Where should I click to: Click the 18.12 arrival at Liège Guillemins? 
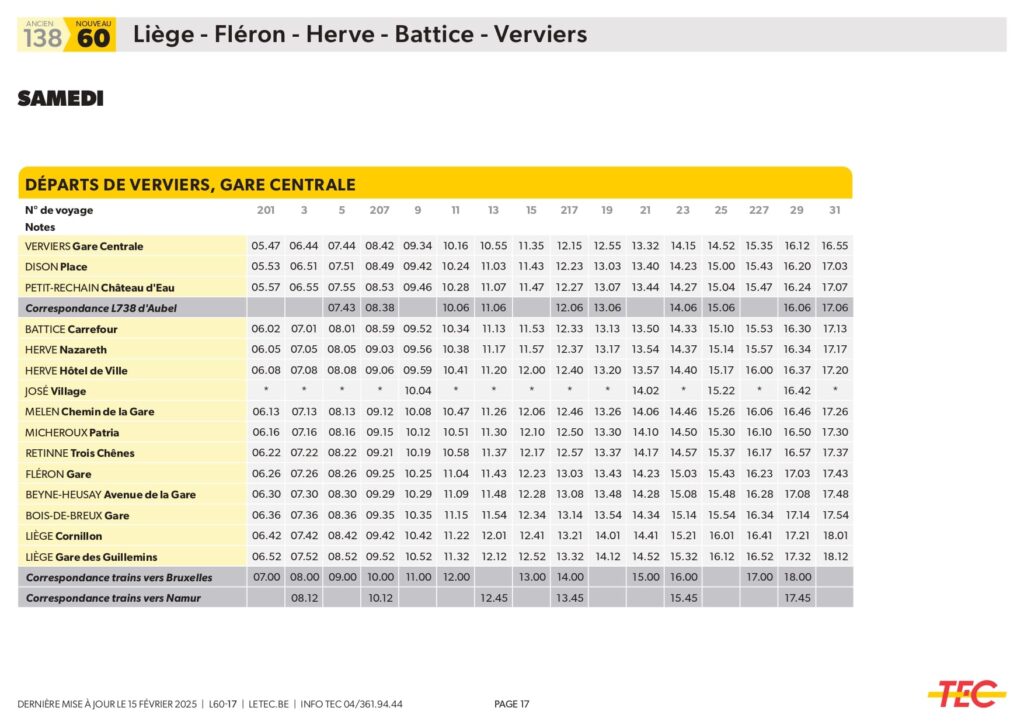(x=835, y=557)
